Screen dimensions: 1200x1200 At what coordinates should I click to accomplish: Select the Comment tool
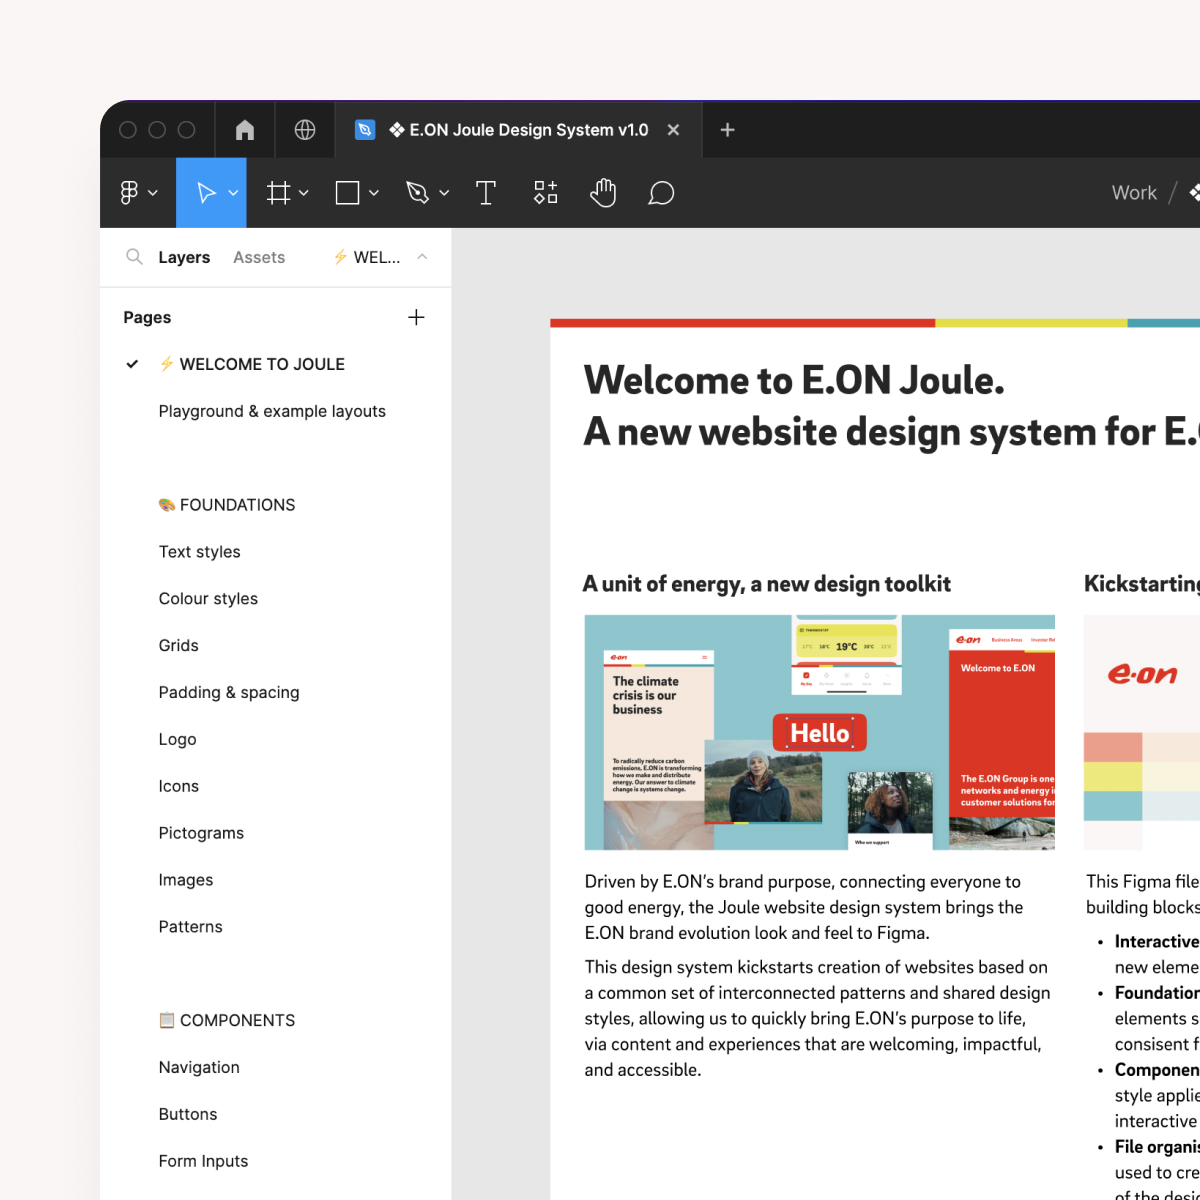tap(661, 193)
